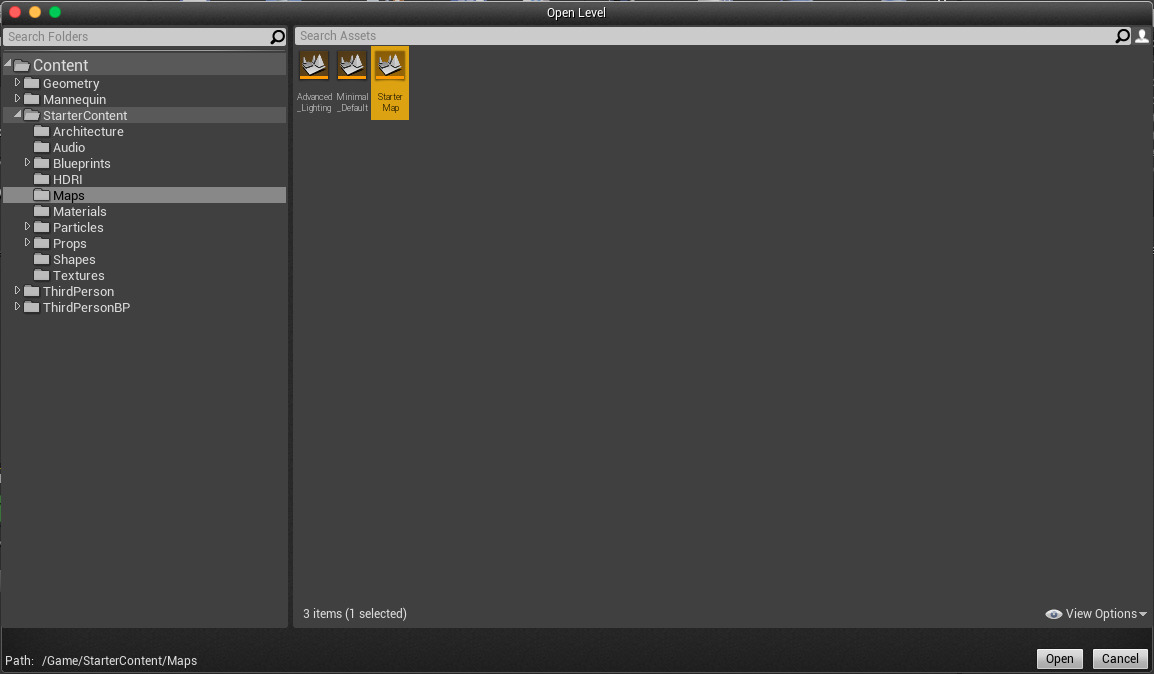Click the eye icon beside View Options
The width and height of the screenshot is (1154, 674).
pos(1053,614)
